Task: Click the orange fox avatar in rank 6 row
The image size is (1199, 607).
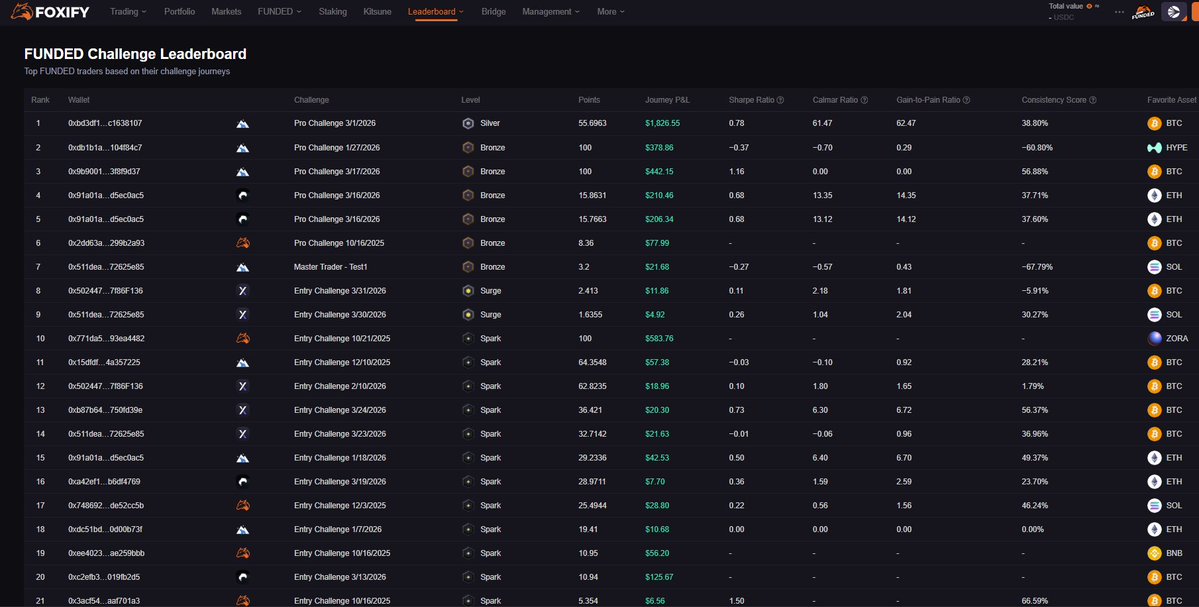Action: (x=242, y=243)
